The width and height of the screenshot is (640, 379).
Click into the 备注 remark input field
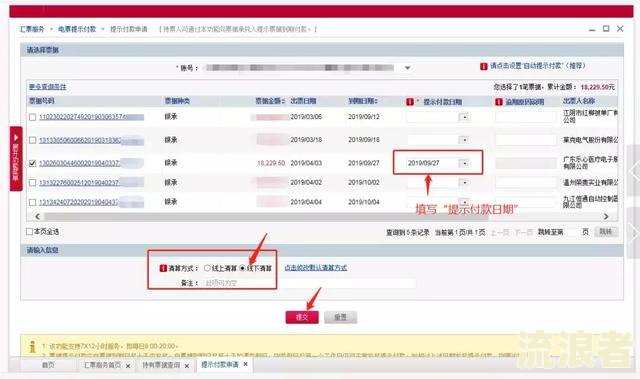click(309, 283)
